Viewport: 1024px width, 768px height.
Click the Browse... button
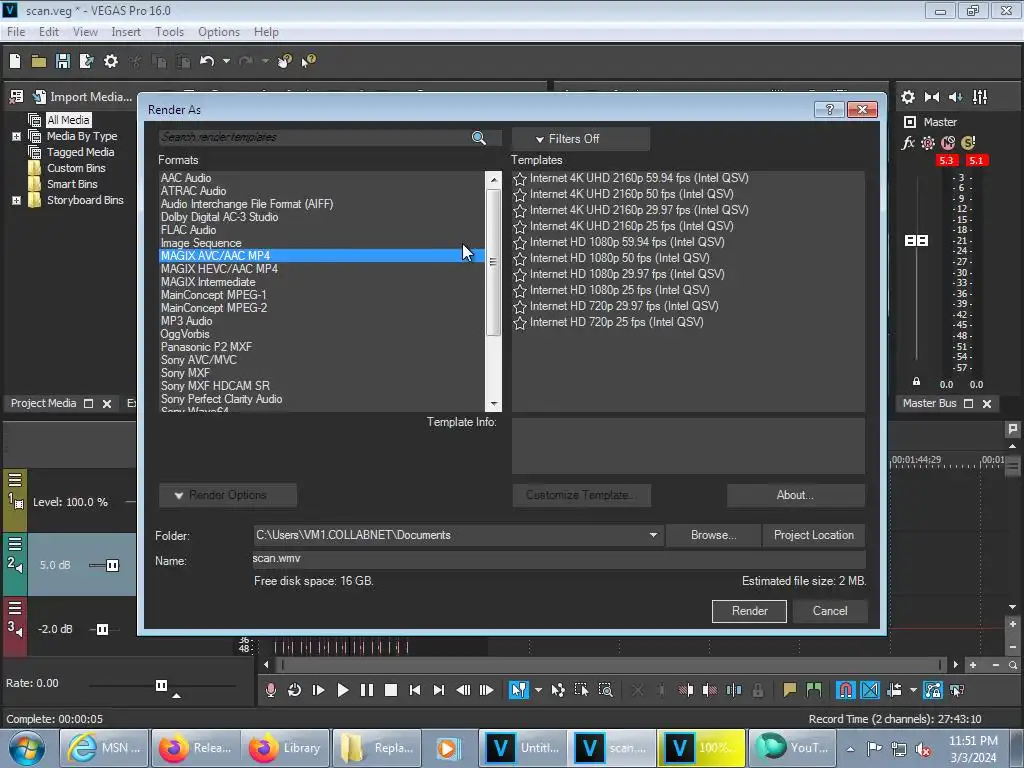[713, 535]
